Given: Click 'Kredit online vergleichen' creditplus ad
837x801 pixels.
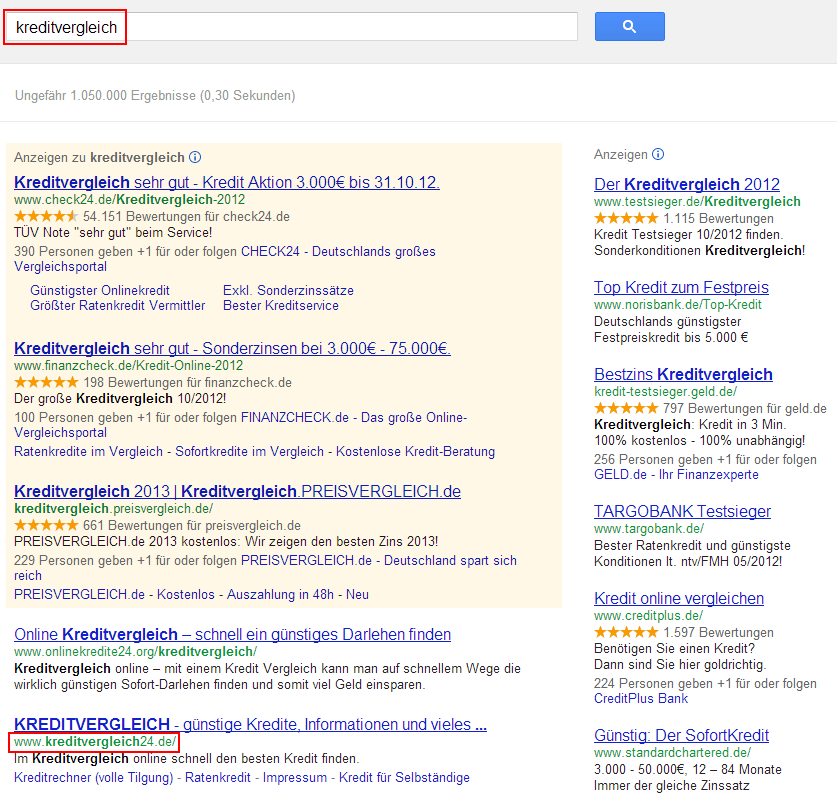Looking at the screenshot, I should pos(678,598).
